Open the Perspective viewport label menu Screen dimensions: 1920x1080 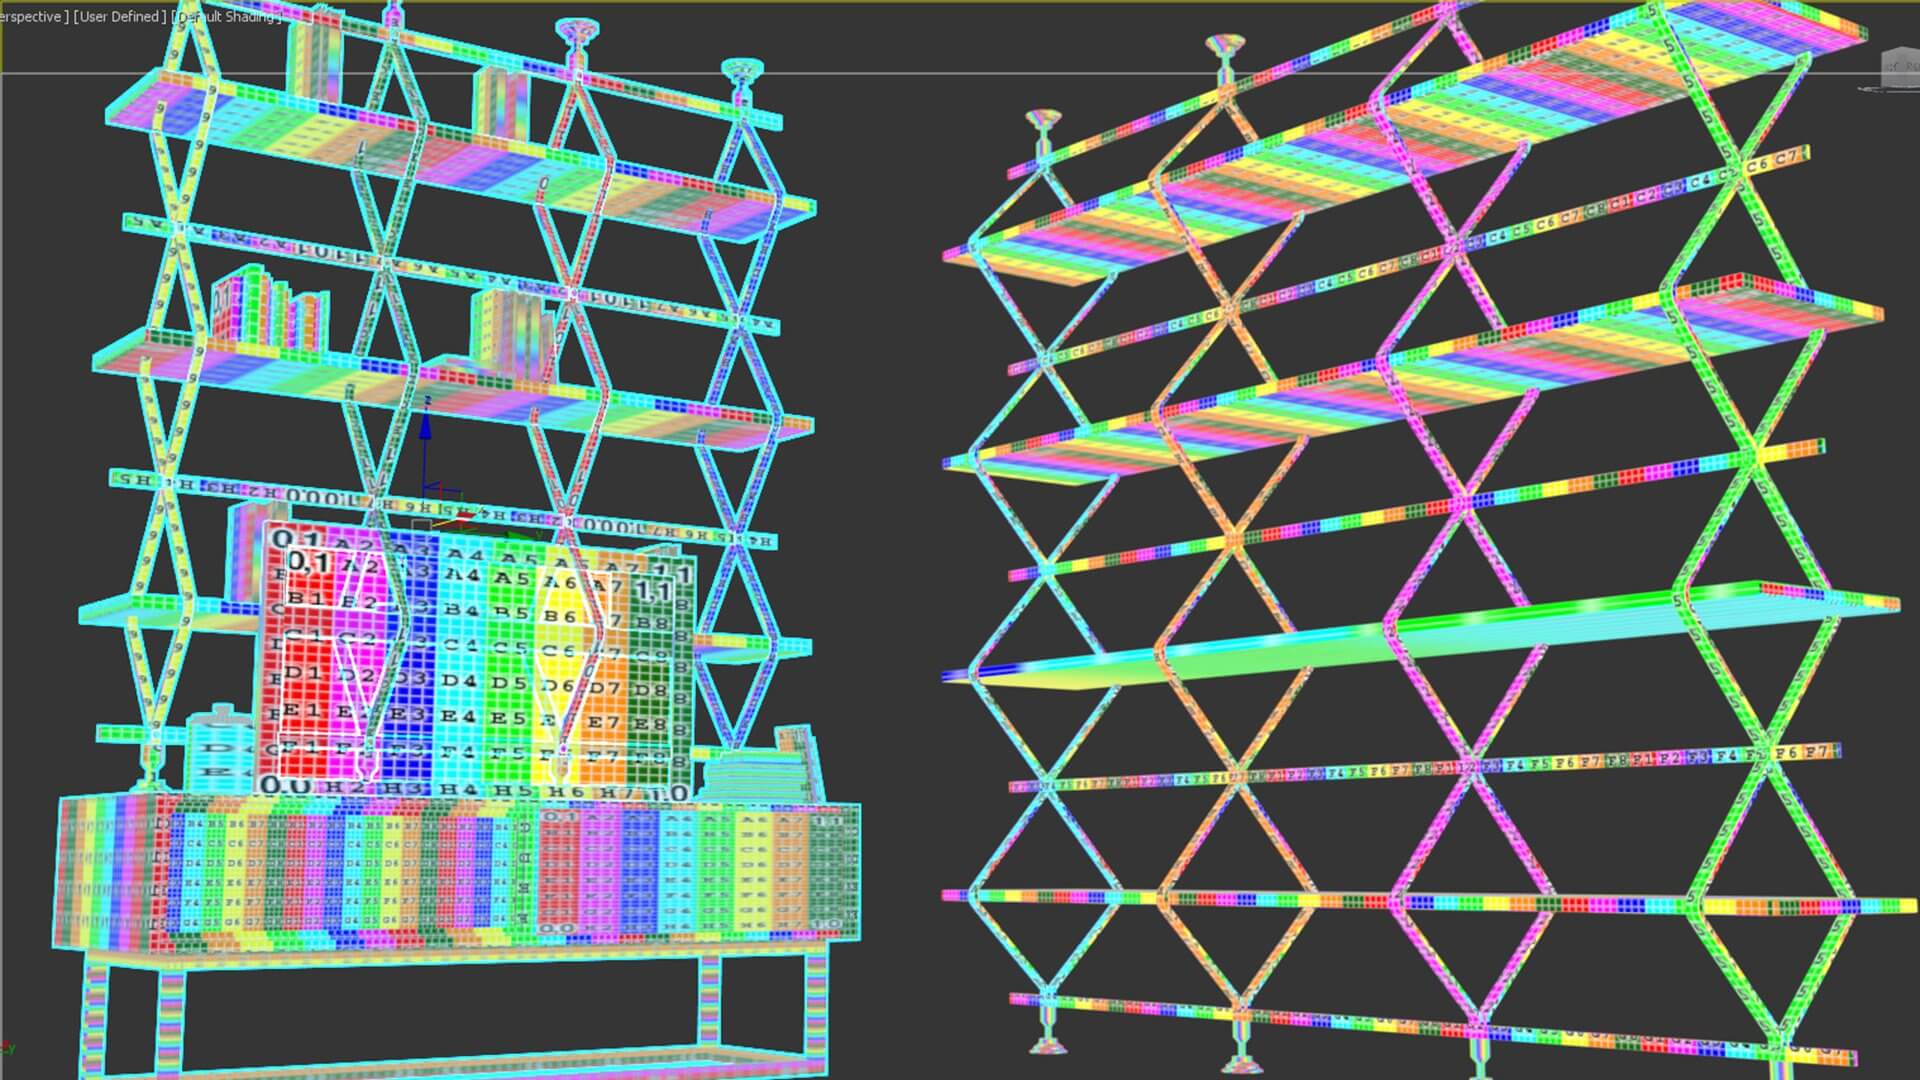point(30,17)
